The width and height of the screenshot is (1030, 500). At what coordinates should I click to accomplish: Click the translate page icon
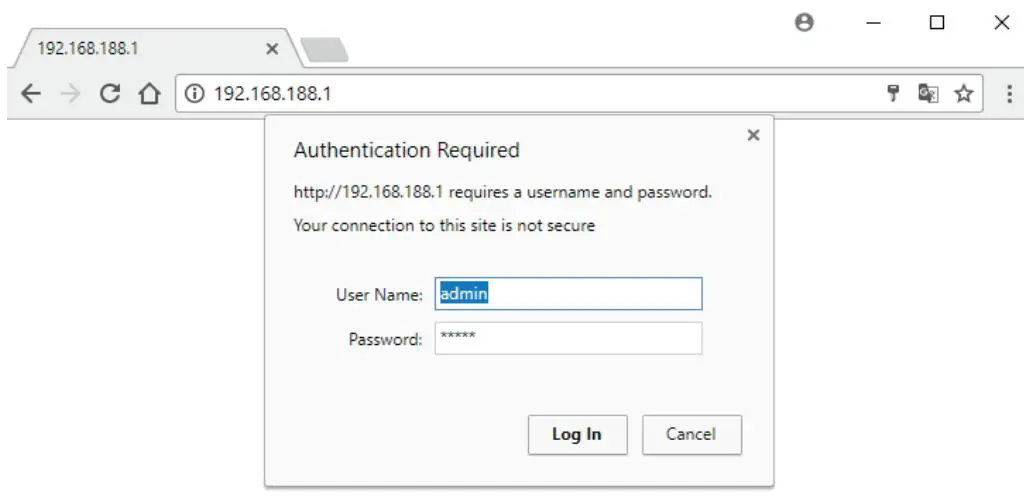coord(929,94)
